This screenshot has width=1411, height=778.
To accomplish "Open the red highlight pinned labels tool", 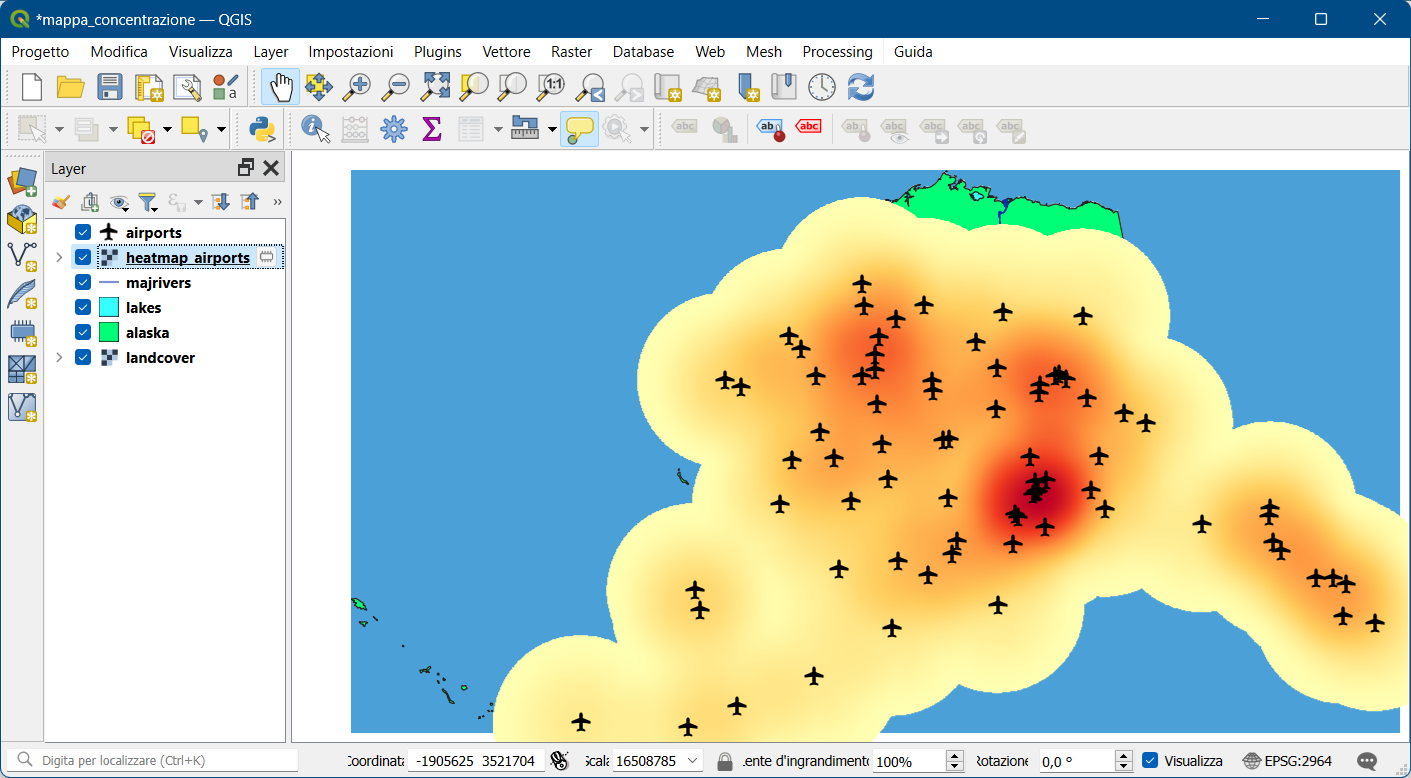I will pos(808,127).
